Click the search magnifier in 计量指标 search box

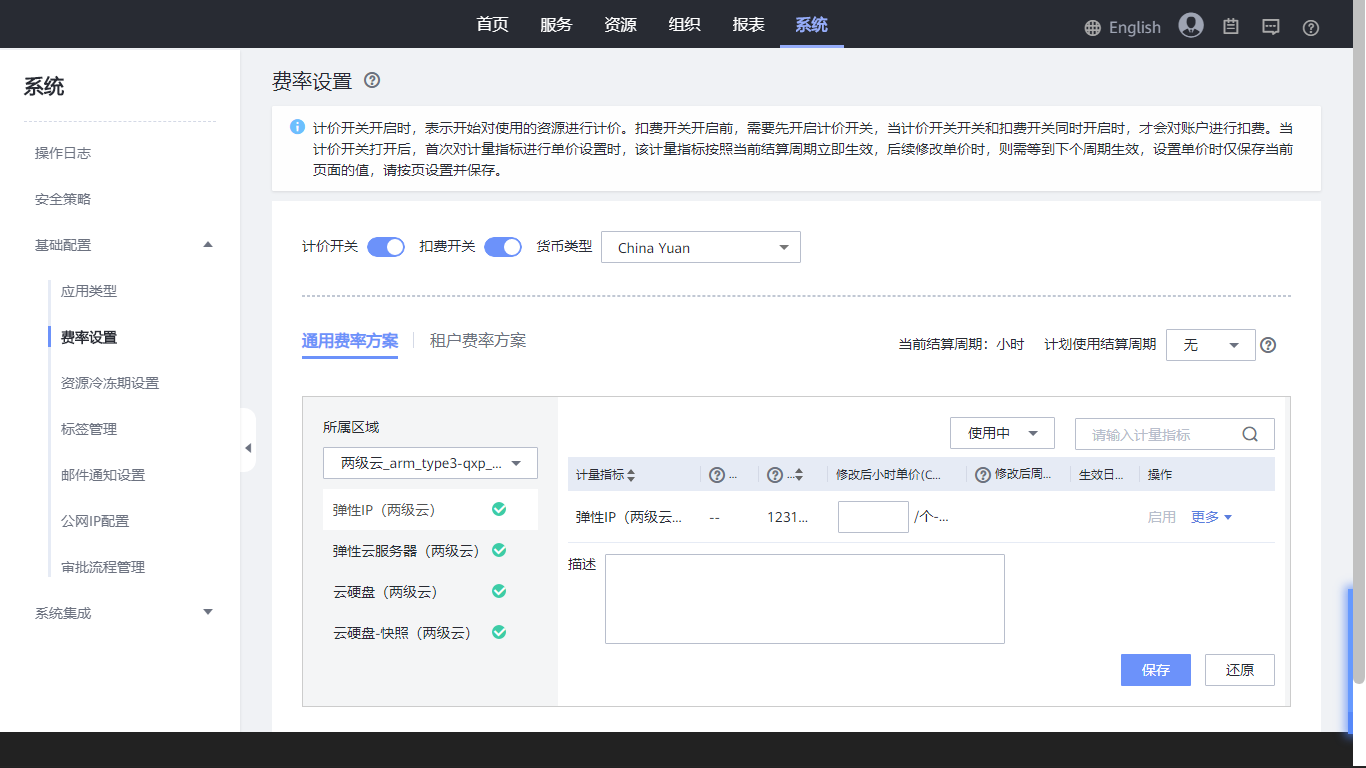1250,434
